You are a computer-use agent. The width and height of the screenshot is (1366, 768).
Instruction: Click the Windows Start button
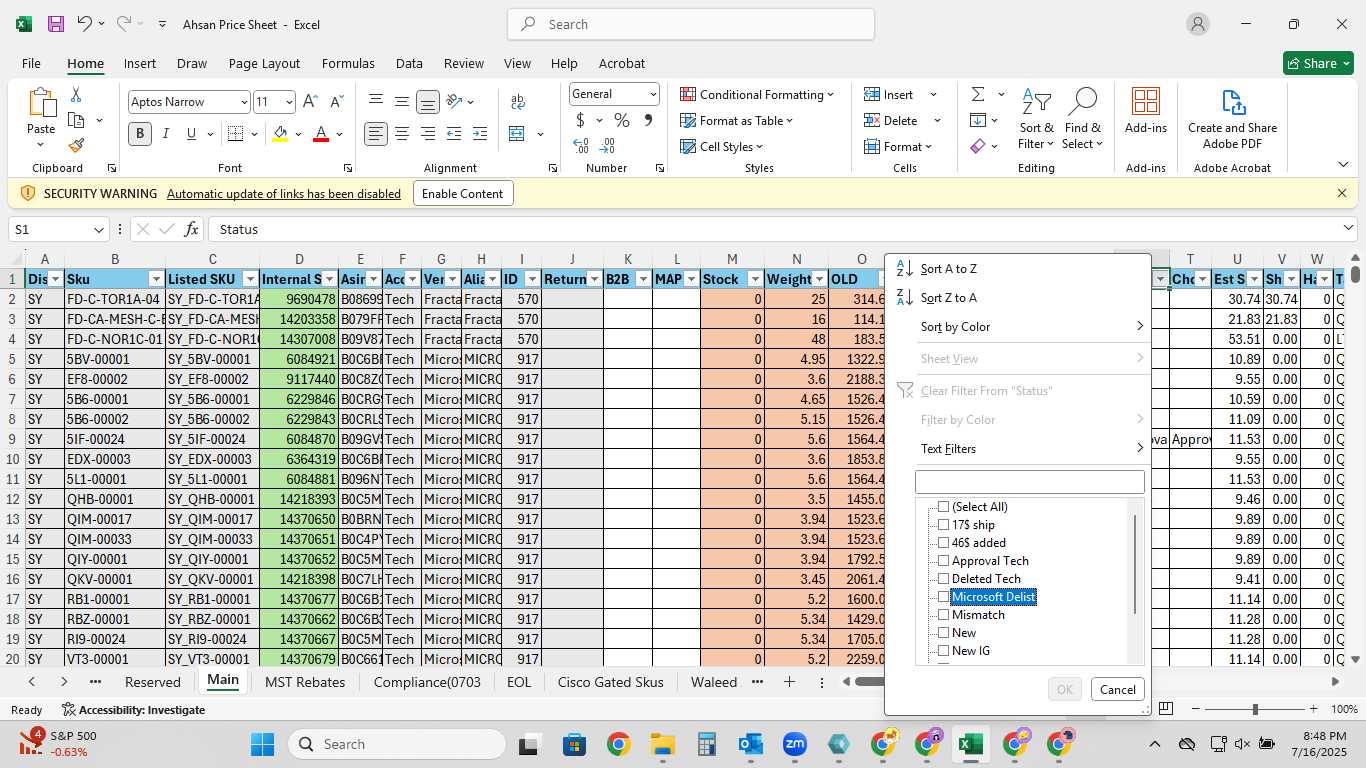click(x=262, y=744)
